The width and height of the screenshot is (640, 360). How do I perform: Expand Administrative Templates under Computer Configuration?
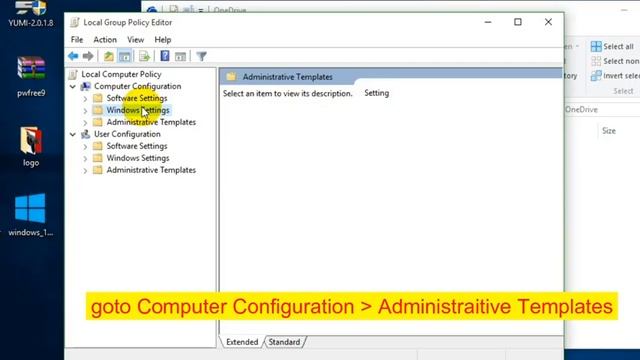click(85, 122)
